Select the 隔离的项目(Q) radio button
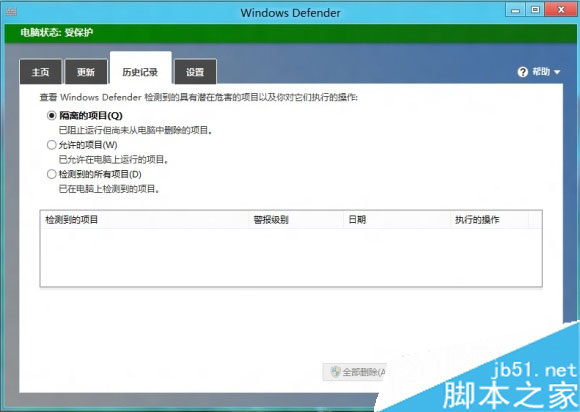Screen dimensions: 580x412 click(52, 115)
